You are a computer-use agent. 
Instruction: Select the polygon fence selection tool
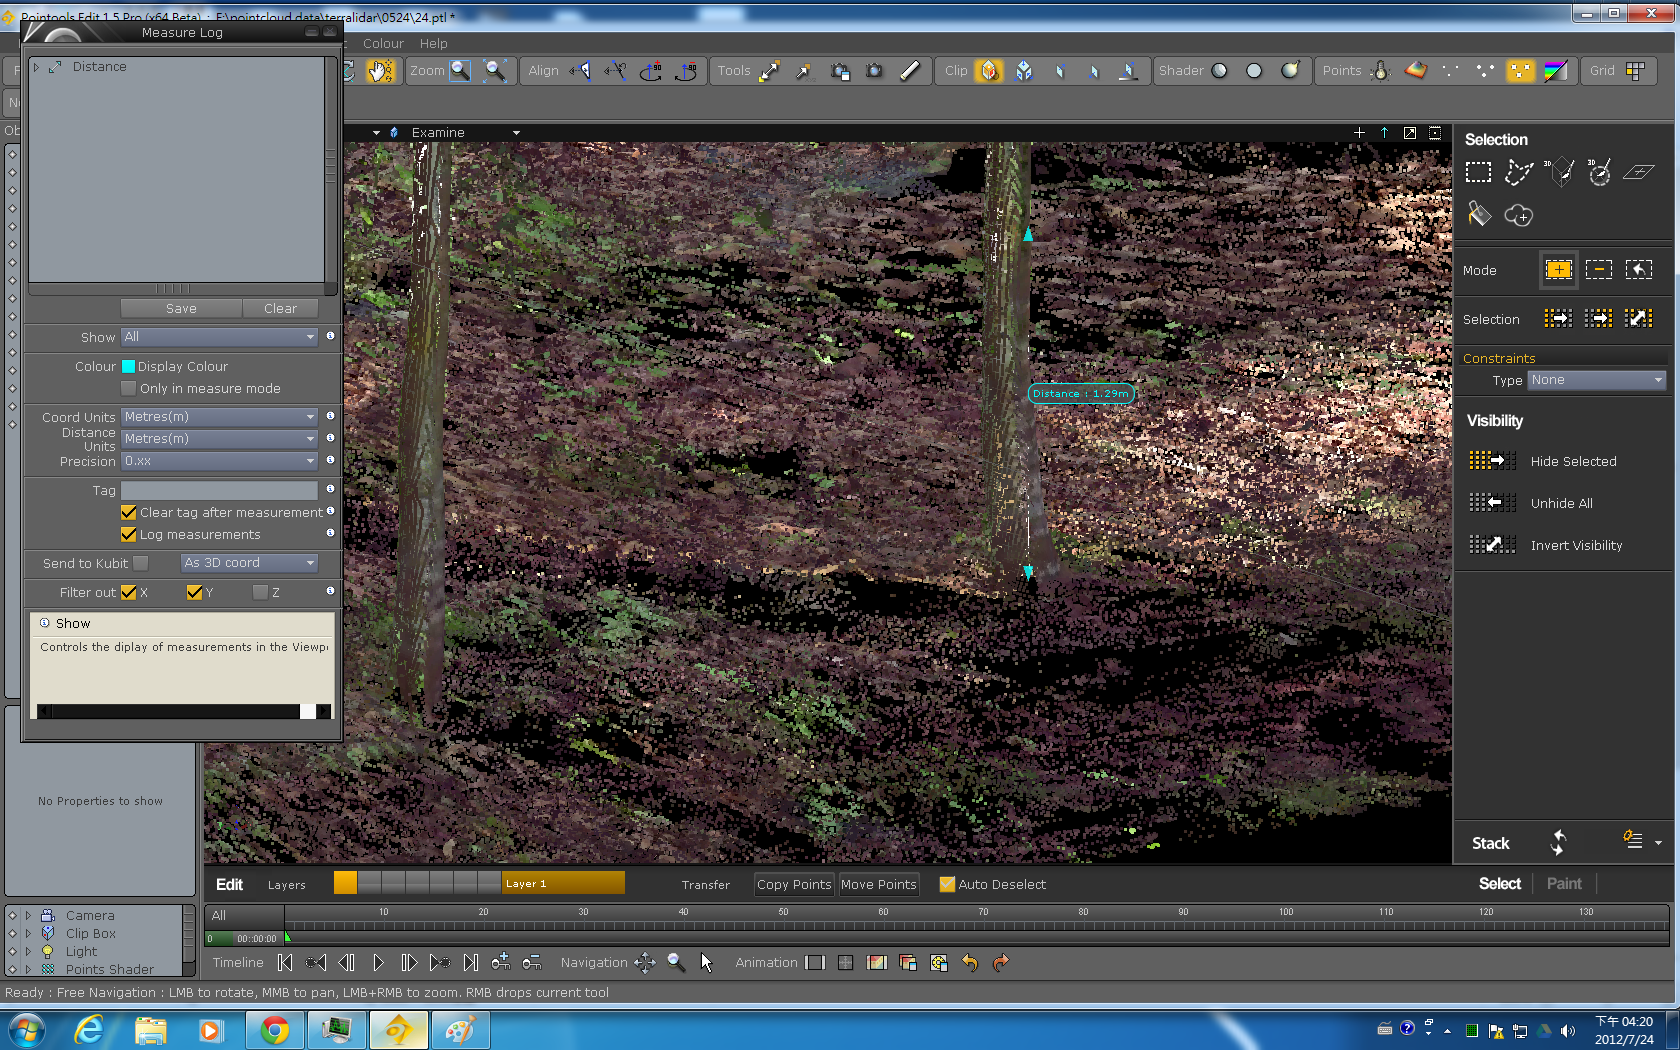(1519, 172)
